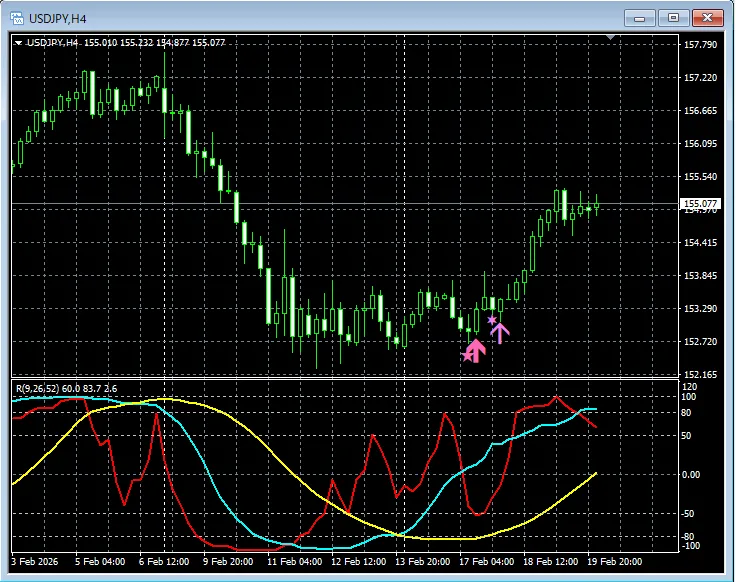Click the divider between chart and indicator
This screenshot has width=736, height=582.
[x=340, y=378]
